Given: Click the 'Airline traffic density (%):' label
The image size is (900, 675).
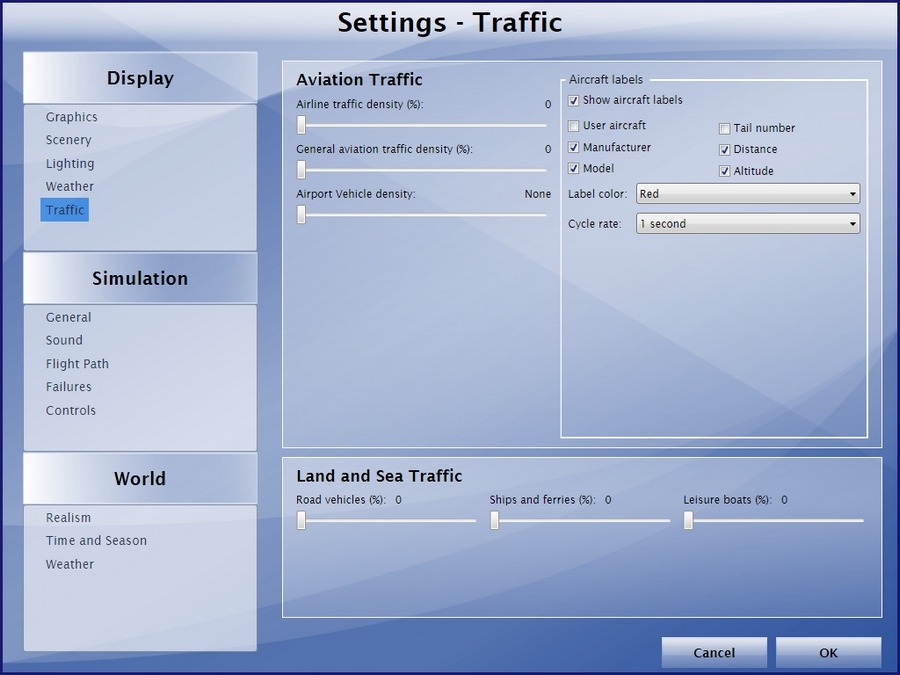Looking at the screenshot, I should pyautogui.click(x=360, y=104).
